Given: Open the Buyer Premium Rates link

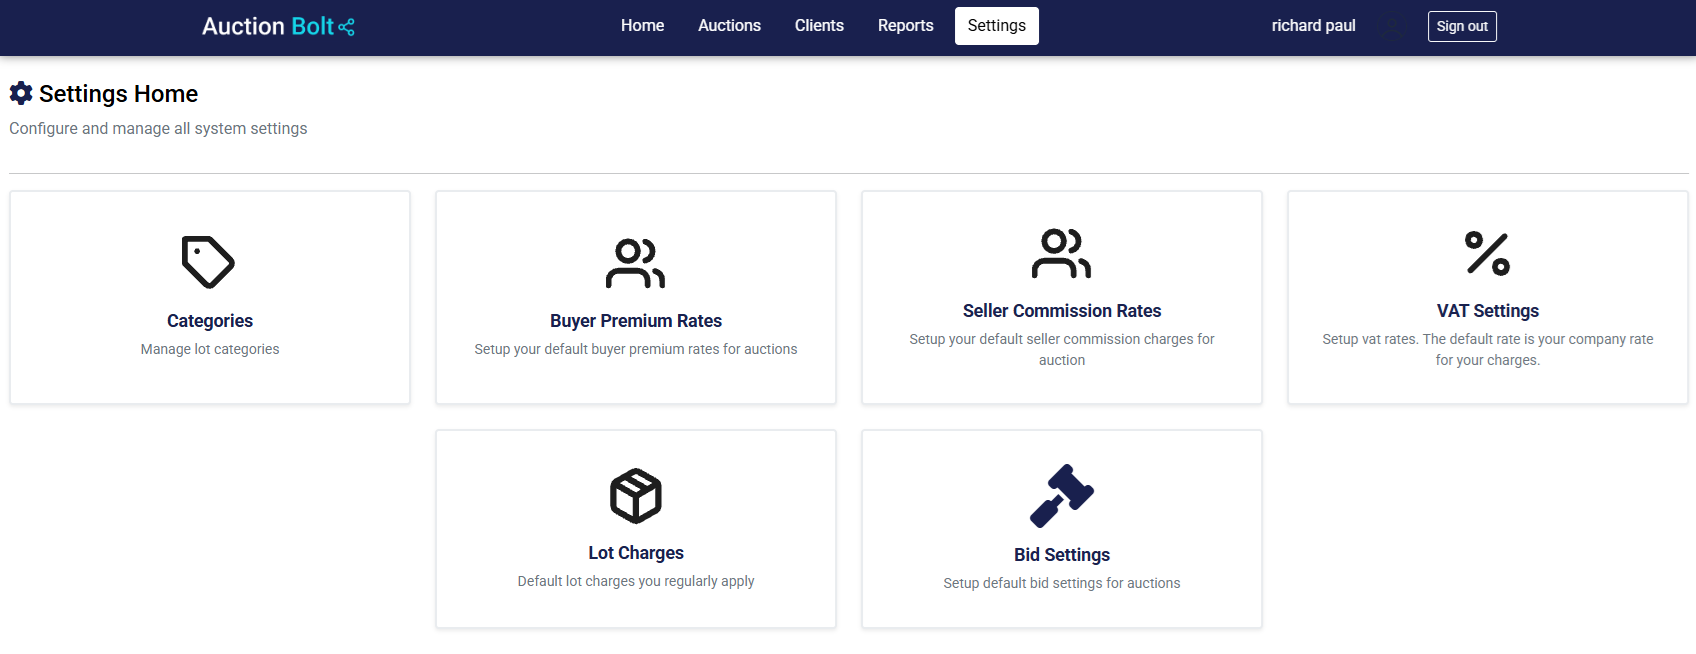Looking at the screenshot, I should tap(636, 321).
